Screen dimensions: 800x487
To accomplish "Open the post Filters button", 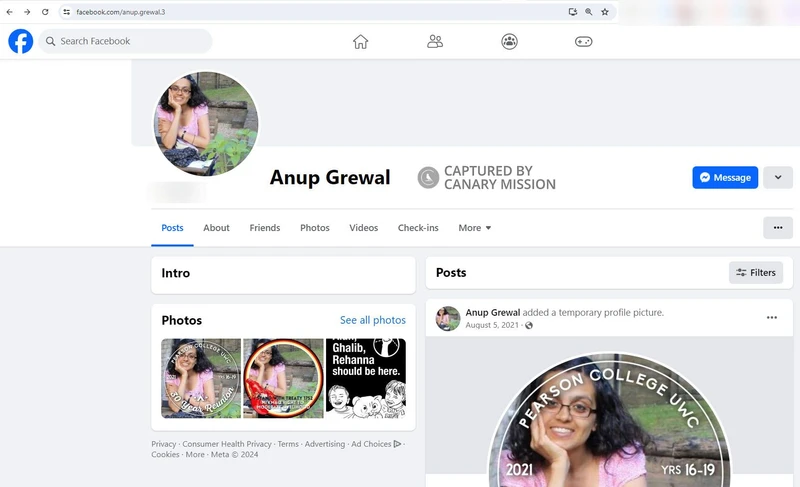I will pos(756,273).
